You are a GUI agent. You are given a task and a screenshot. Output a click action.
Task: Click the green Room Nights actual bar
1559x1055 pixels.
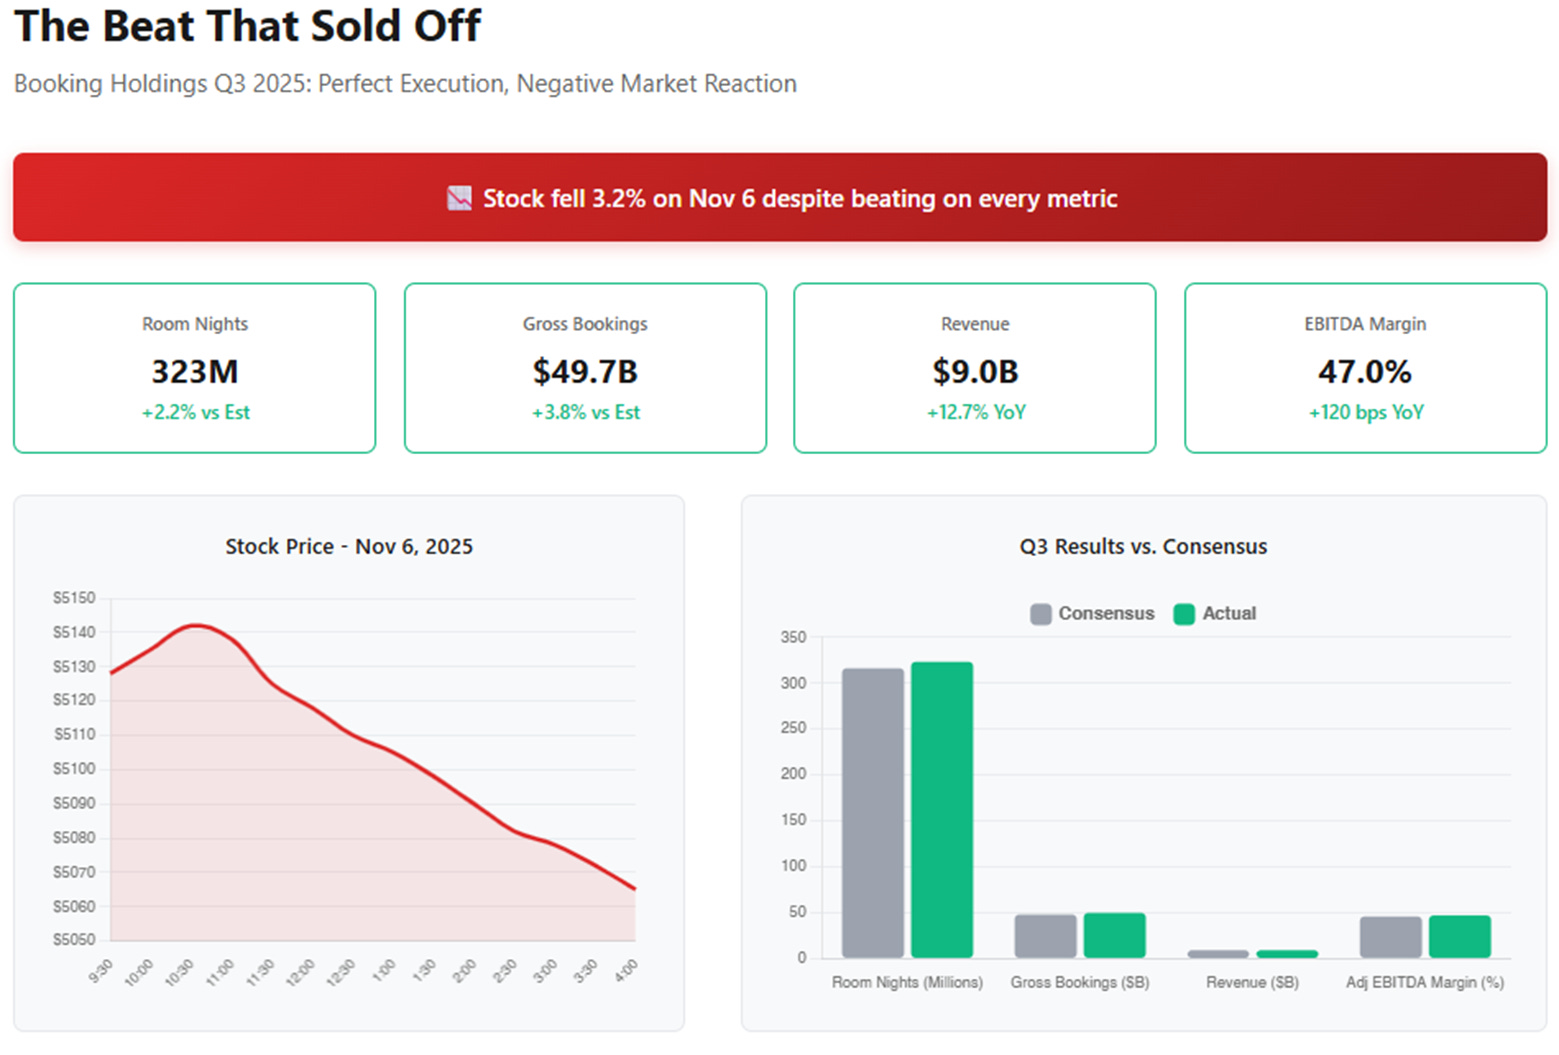point(942,810)
